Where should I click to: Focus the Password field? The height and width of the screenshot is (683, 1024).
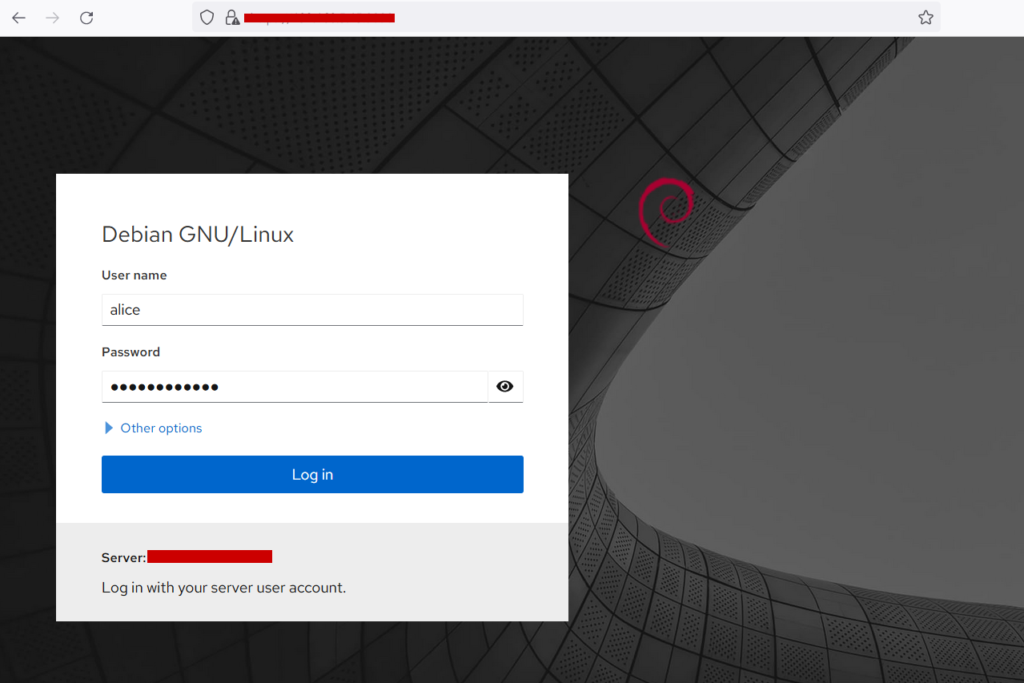tap(295, 387)
